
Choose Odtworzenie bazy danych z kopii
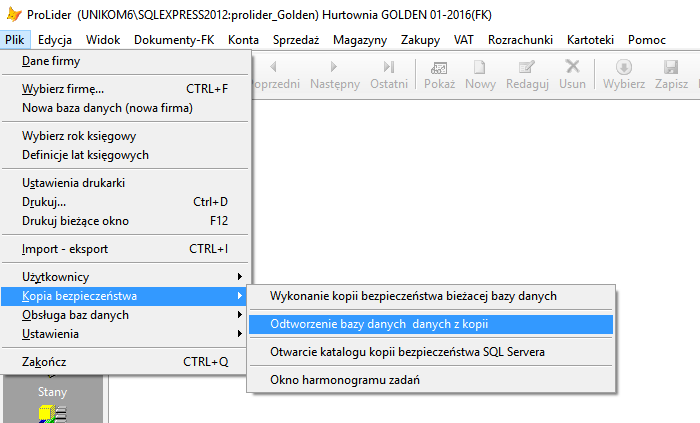click(x=431, y=324)
